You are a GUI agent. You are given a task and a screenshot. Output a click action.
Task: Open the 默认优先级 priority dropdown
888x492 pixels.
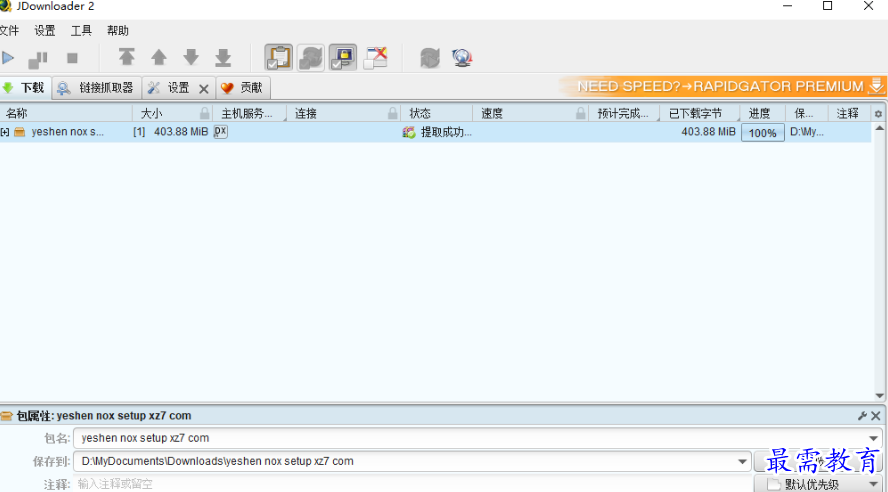(818, 485)
